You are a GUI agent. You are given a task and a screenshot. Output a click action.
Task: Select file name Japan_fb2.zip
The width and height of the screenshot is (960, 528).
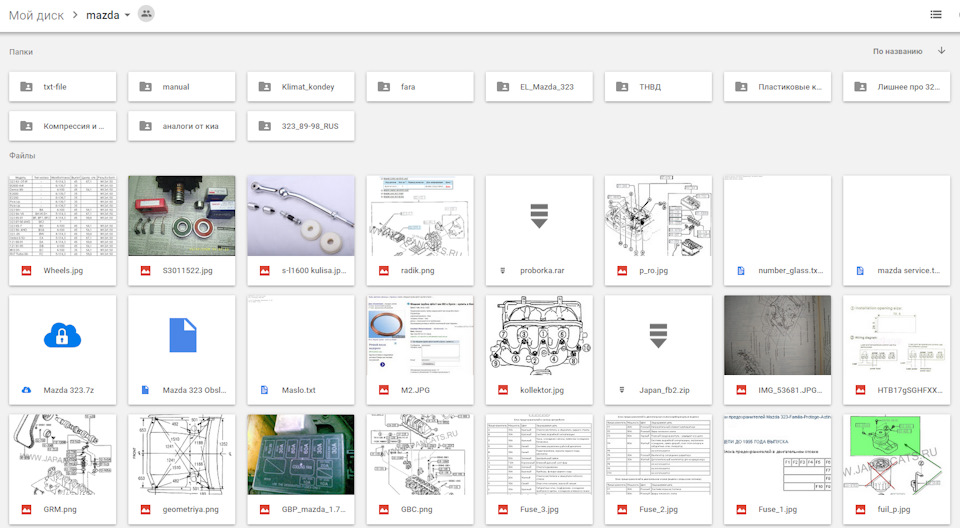pos(666,390)
